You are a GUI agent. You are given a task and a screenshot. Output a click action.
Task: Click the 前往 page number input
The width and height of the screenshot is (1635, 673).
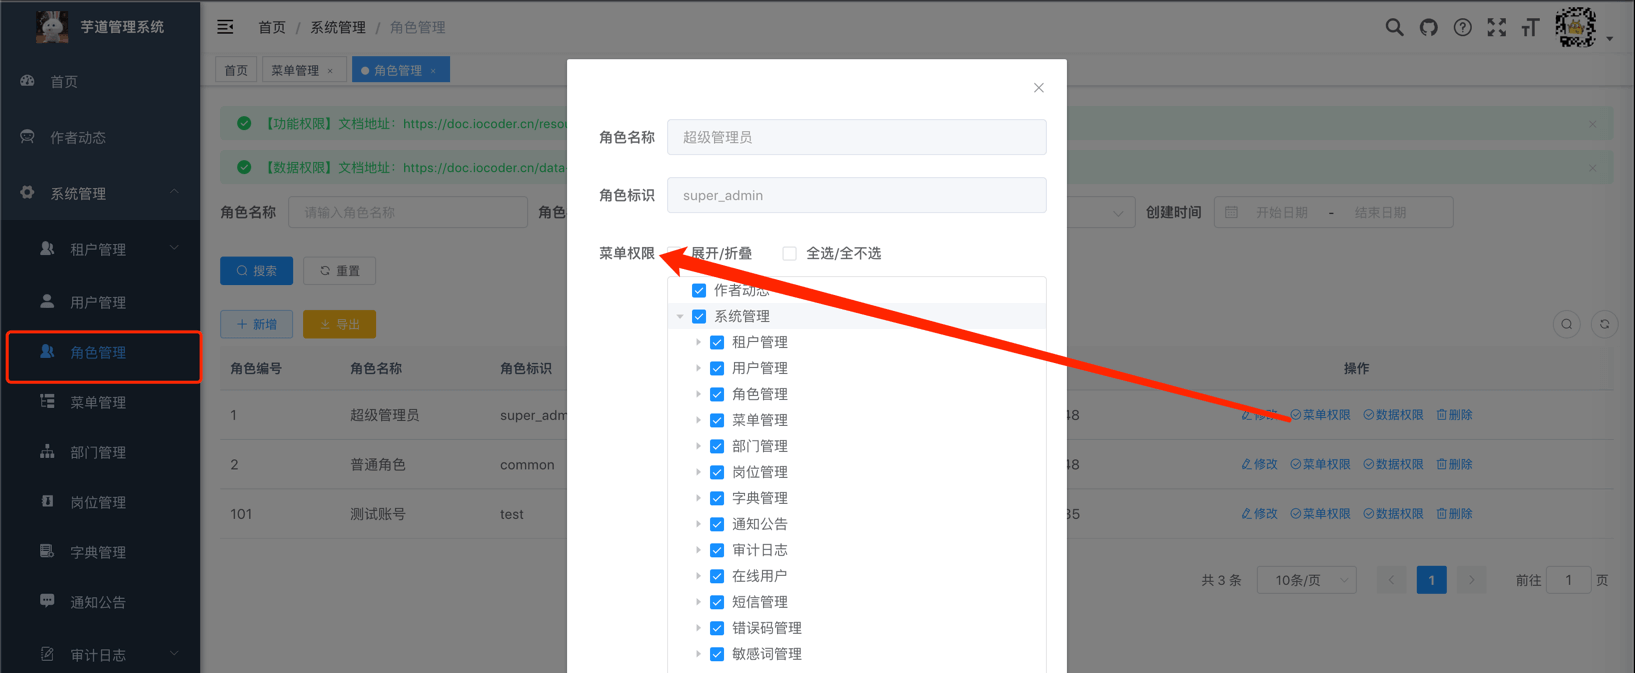(x=1568, y=580)
